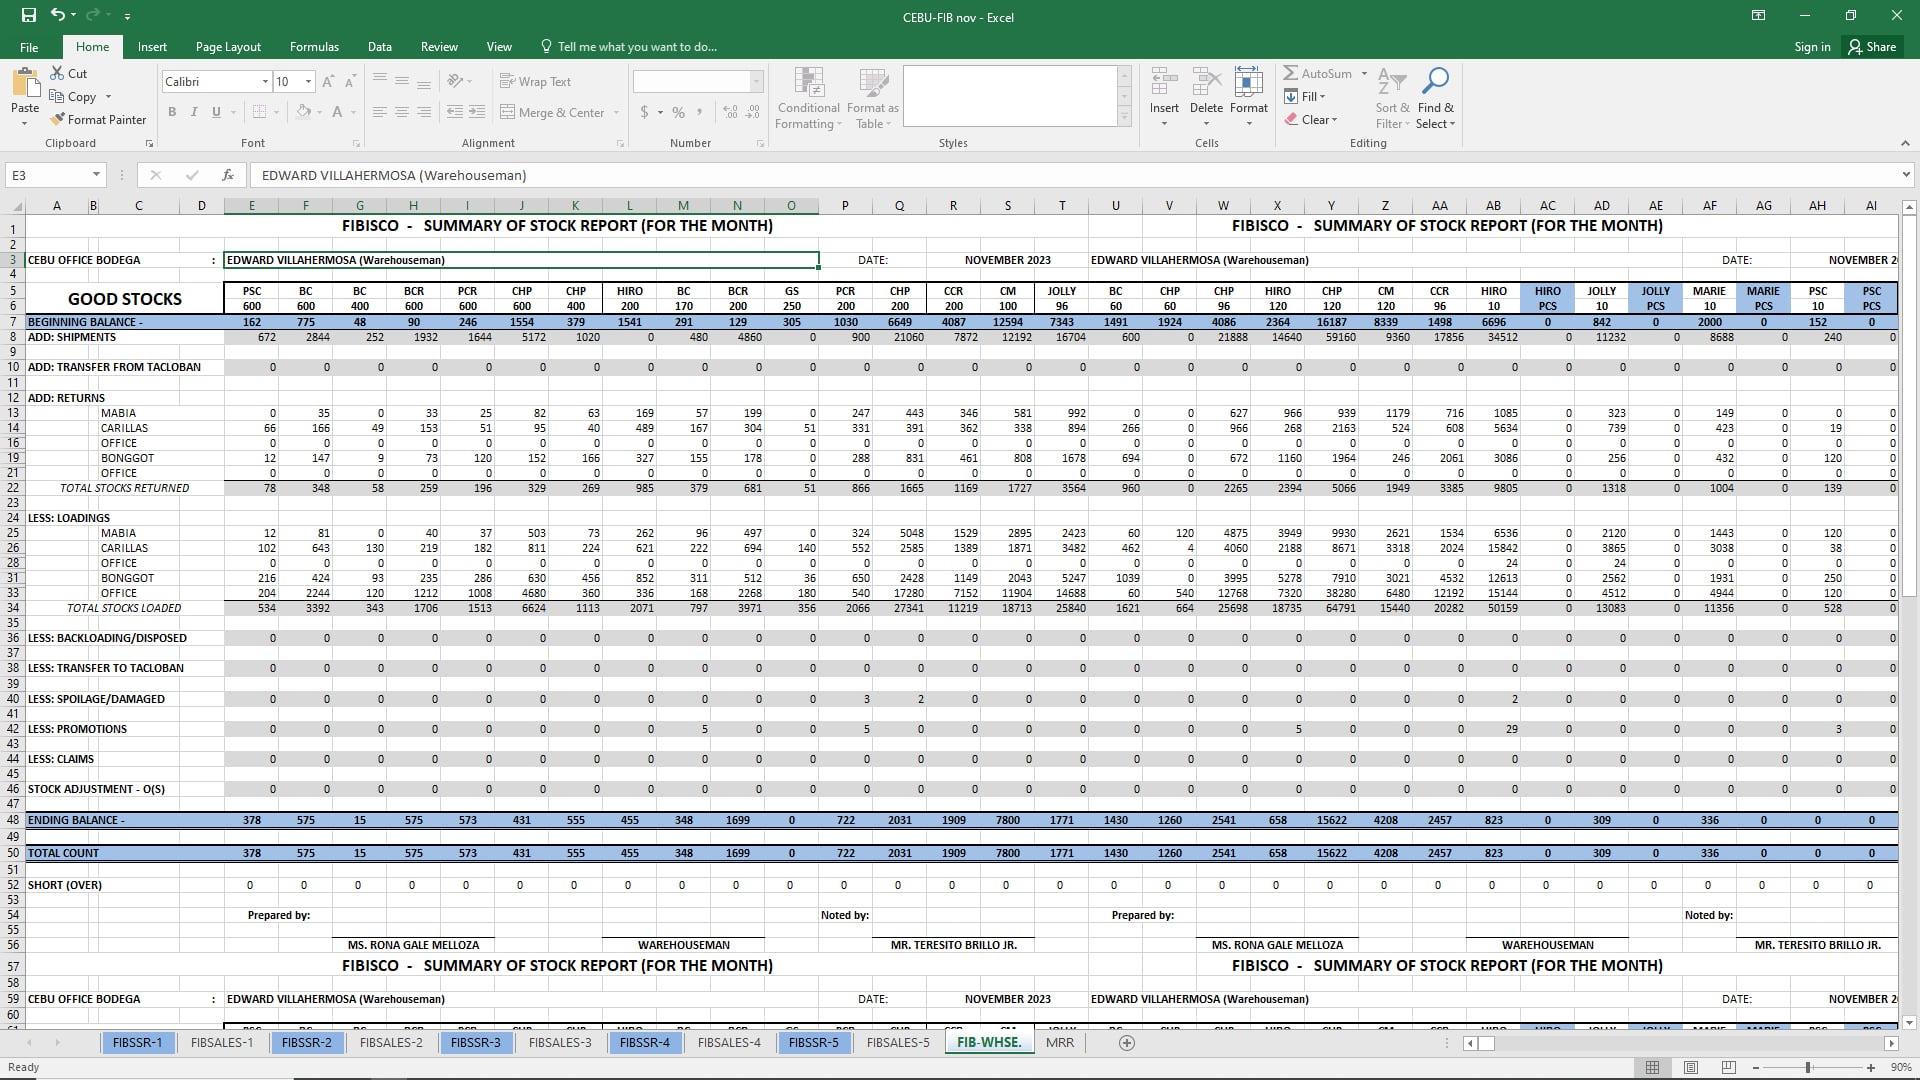This screenshot has height=1080, width=1920.
Task: Open Find & Select magnifier tool
Action: tap(1436, 82)
